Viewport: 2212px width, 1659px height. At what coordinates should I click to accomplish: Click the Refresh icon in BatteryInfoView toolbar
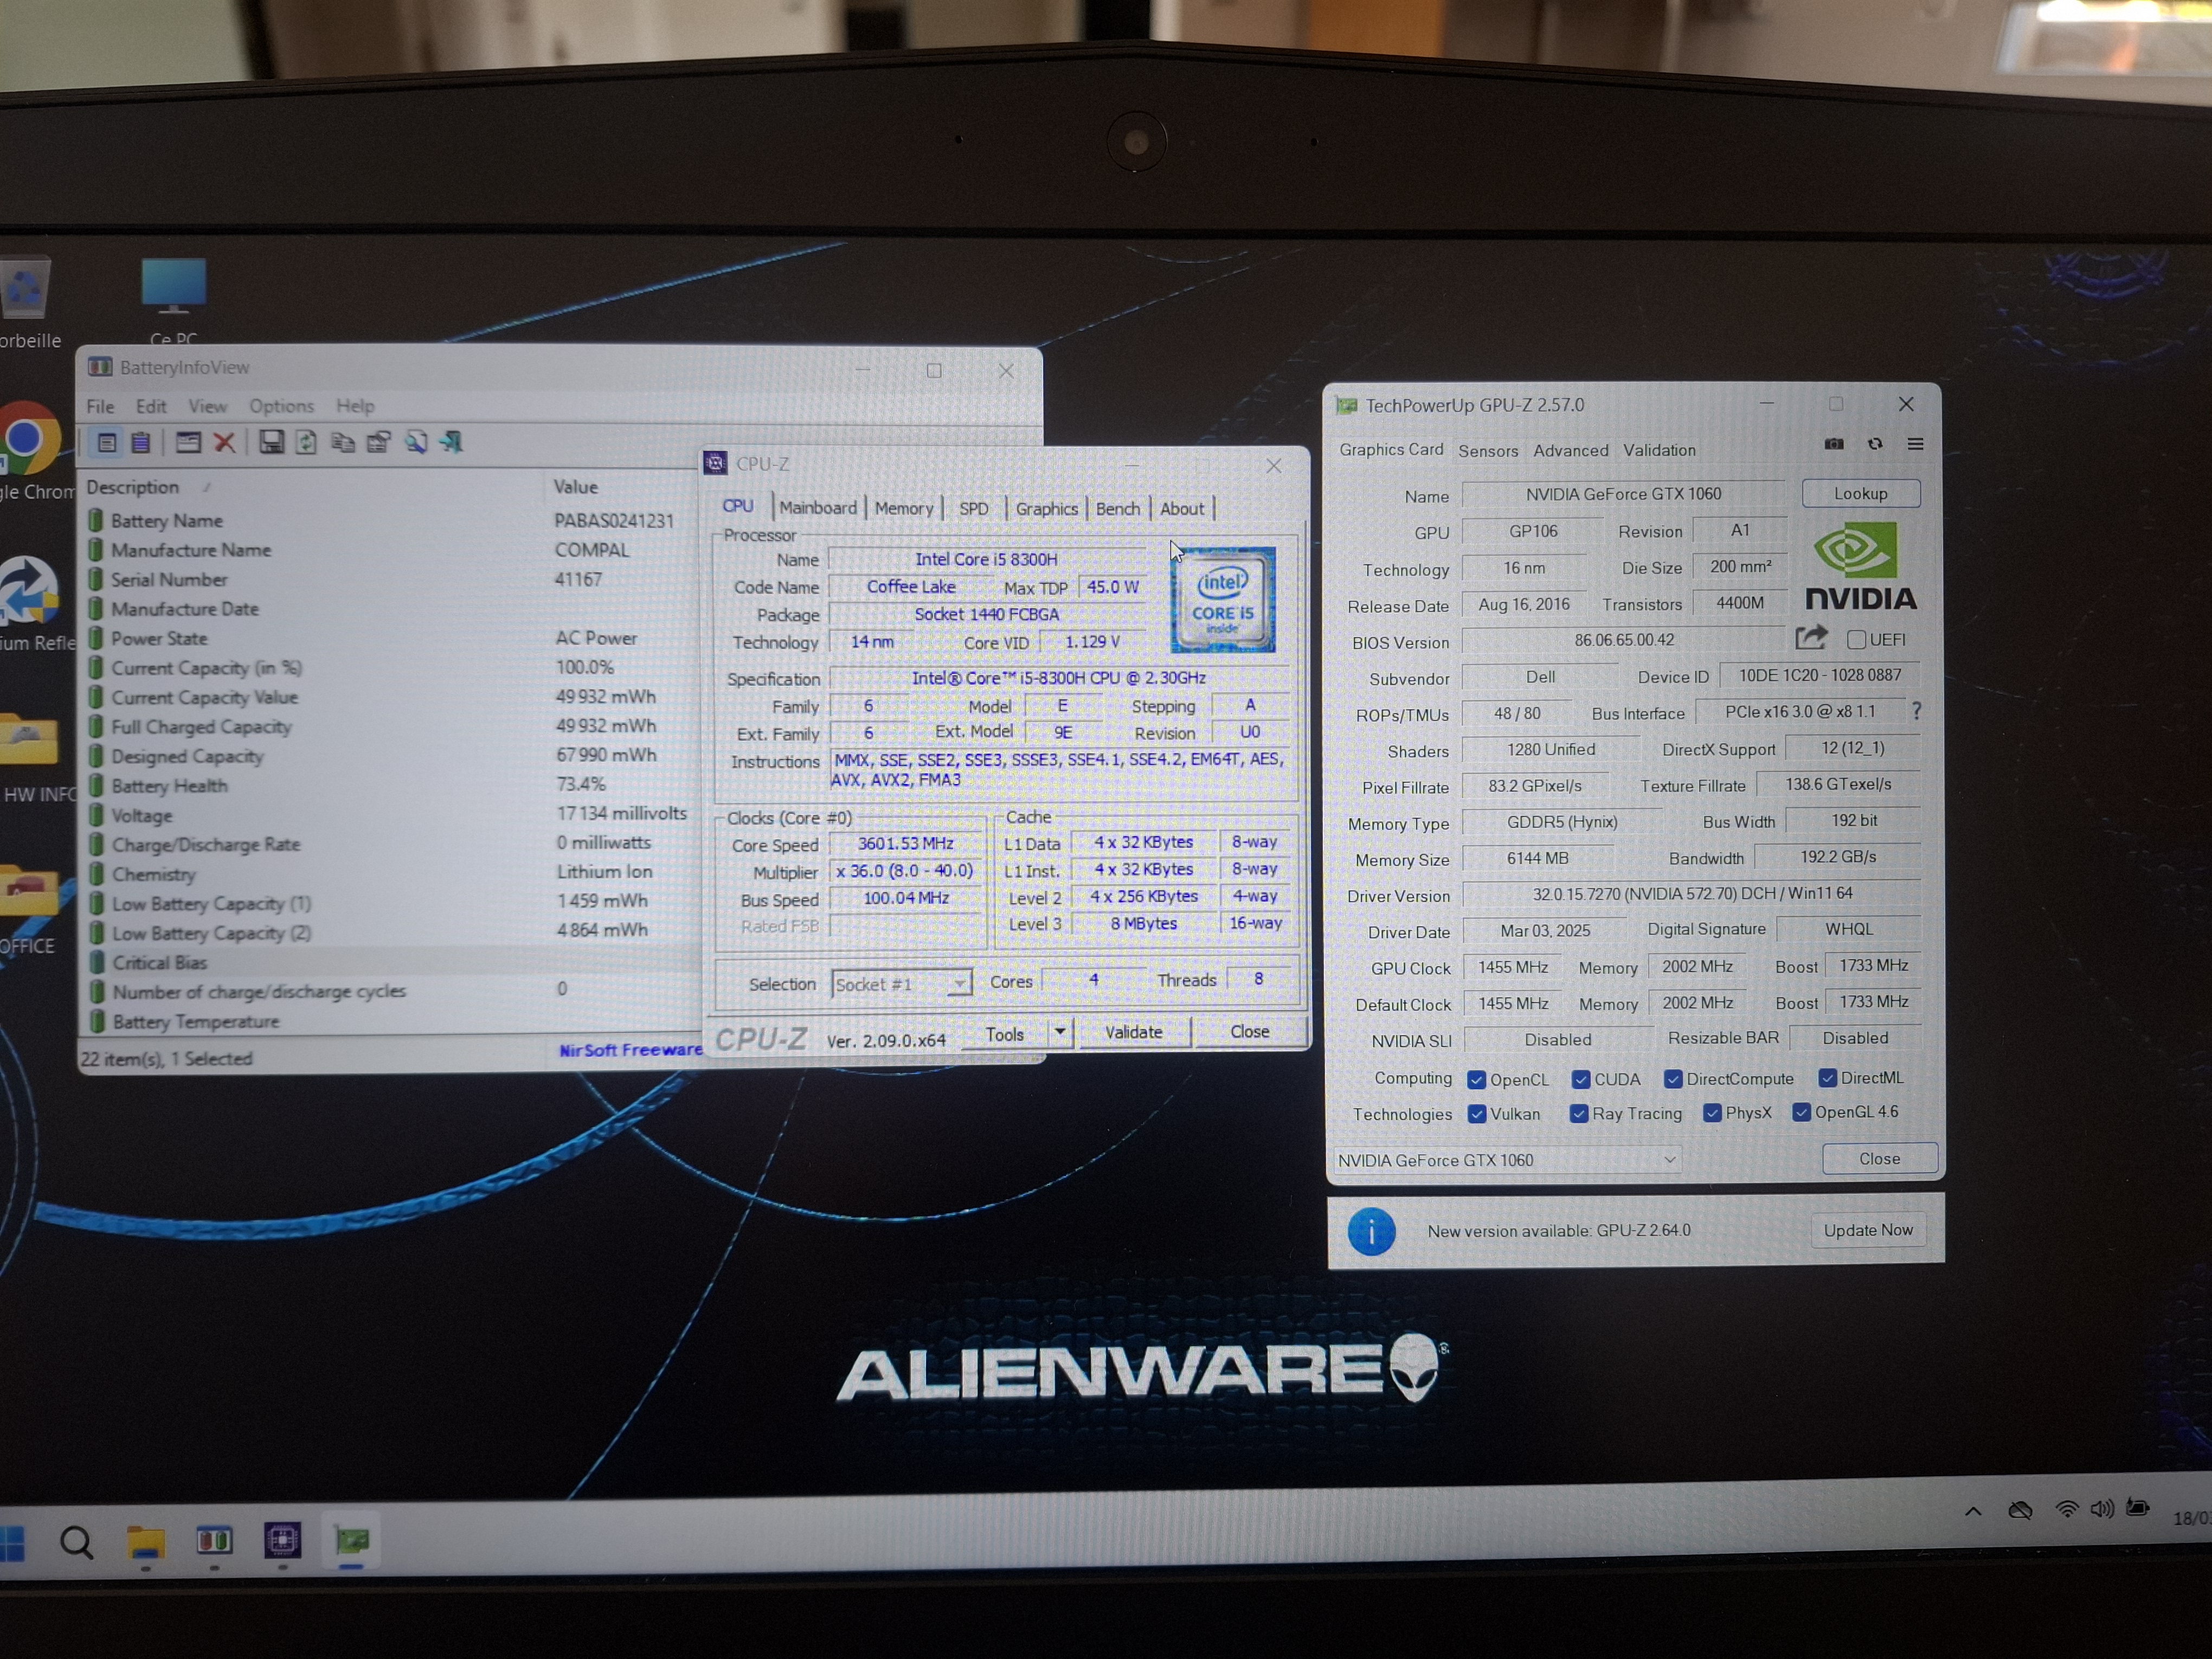click(306, 442)
